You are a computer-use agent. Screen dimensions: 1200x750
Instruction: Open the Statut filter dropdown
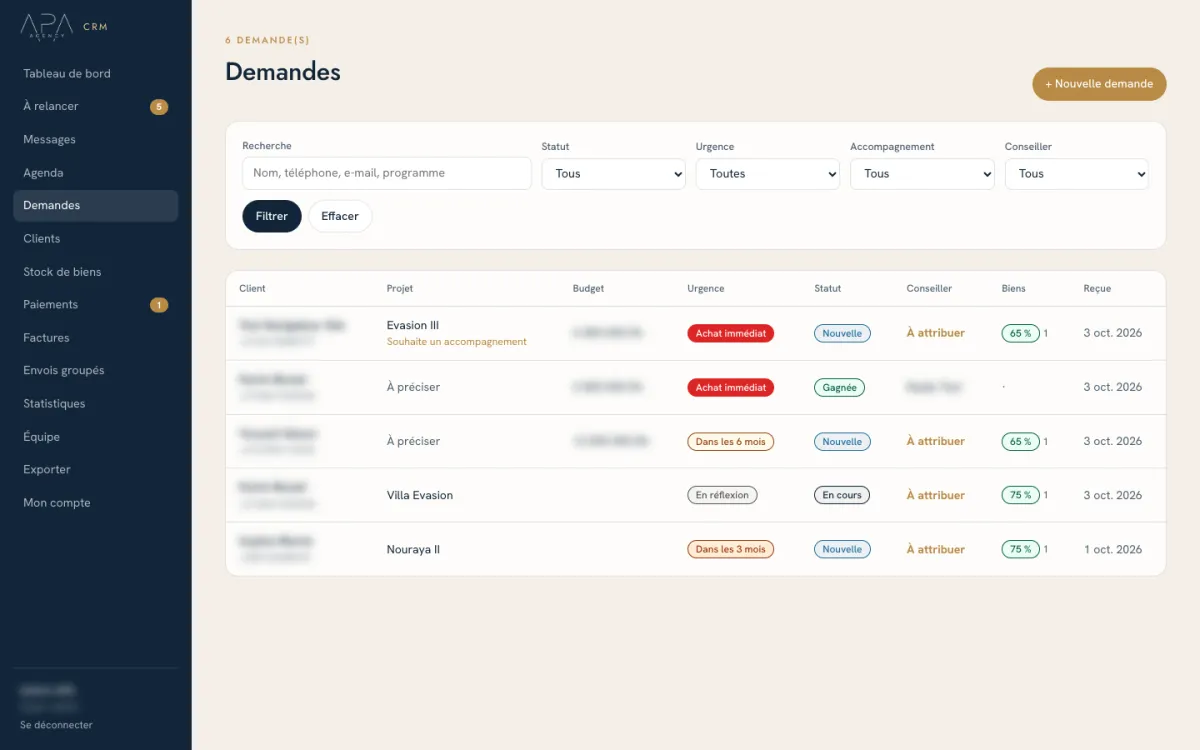[x=613, y=173]
